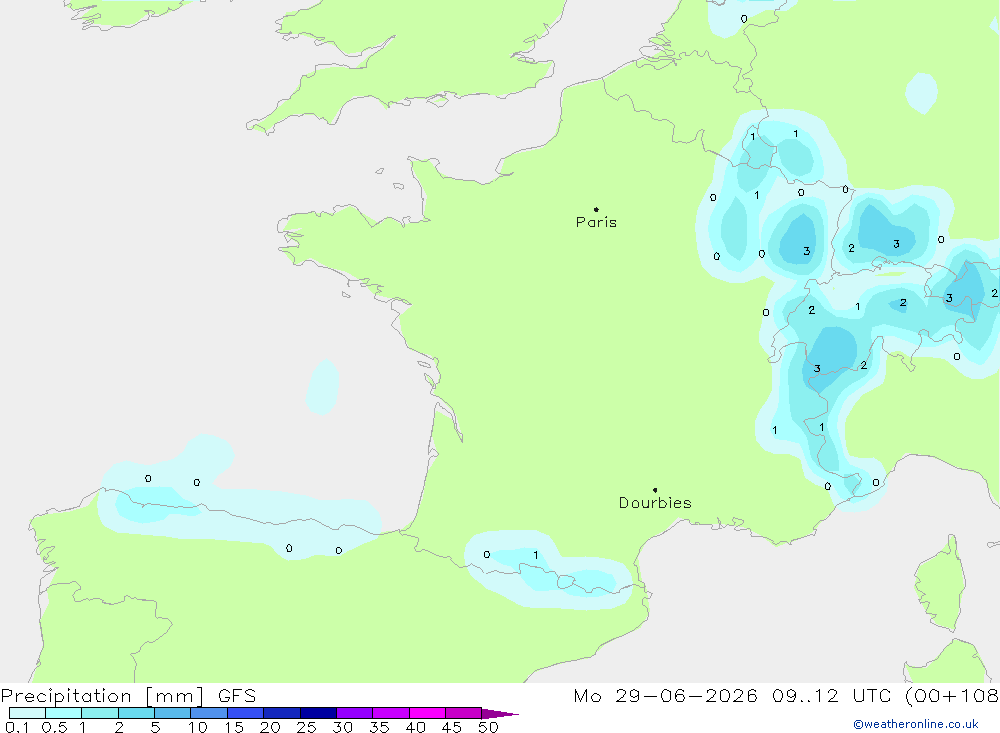Click the 0.1 legend scale value
The width and height of the screenshot is (1000, 733).
17,727
